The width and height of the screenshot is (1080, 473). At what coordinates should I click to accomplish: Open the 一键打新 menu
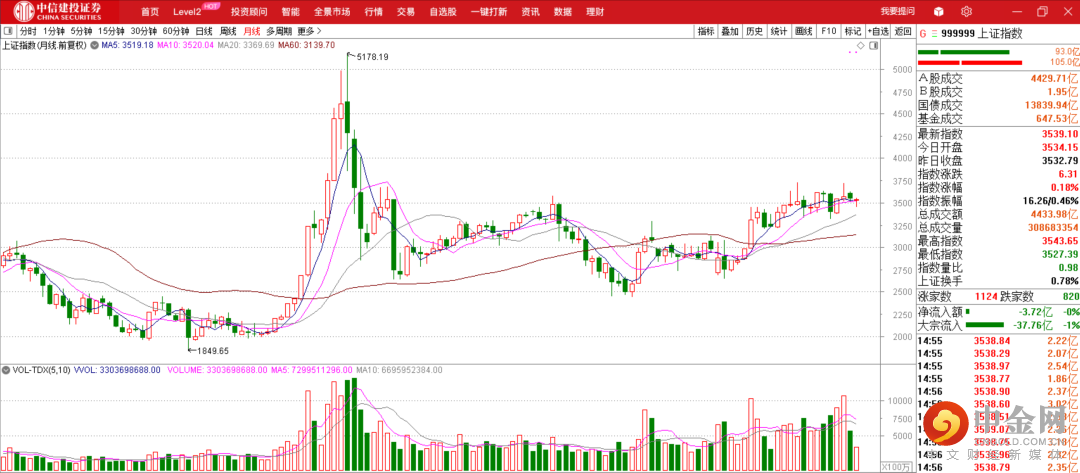pos(489,12)
